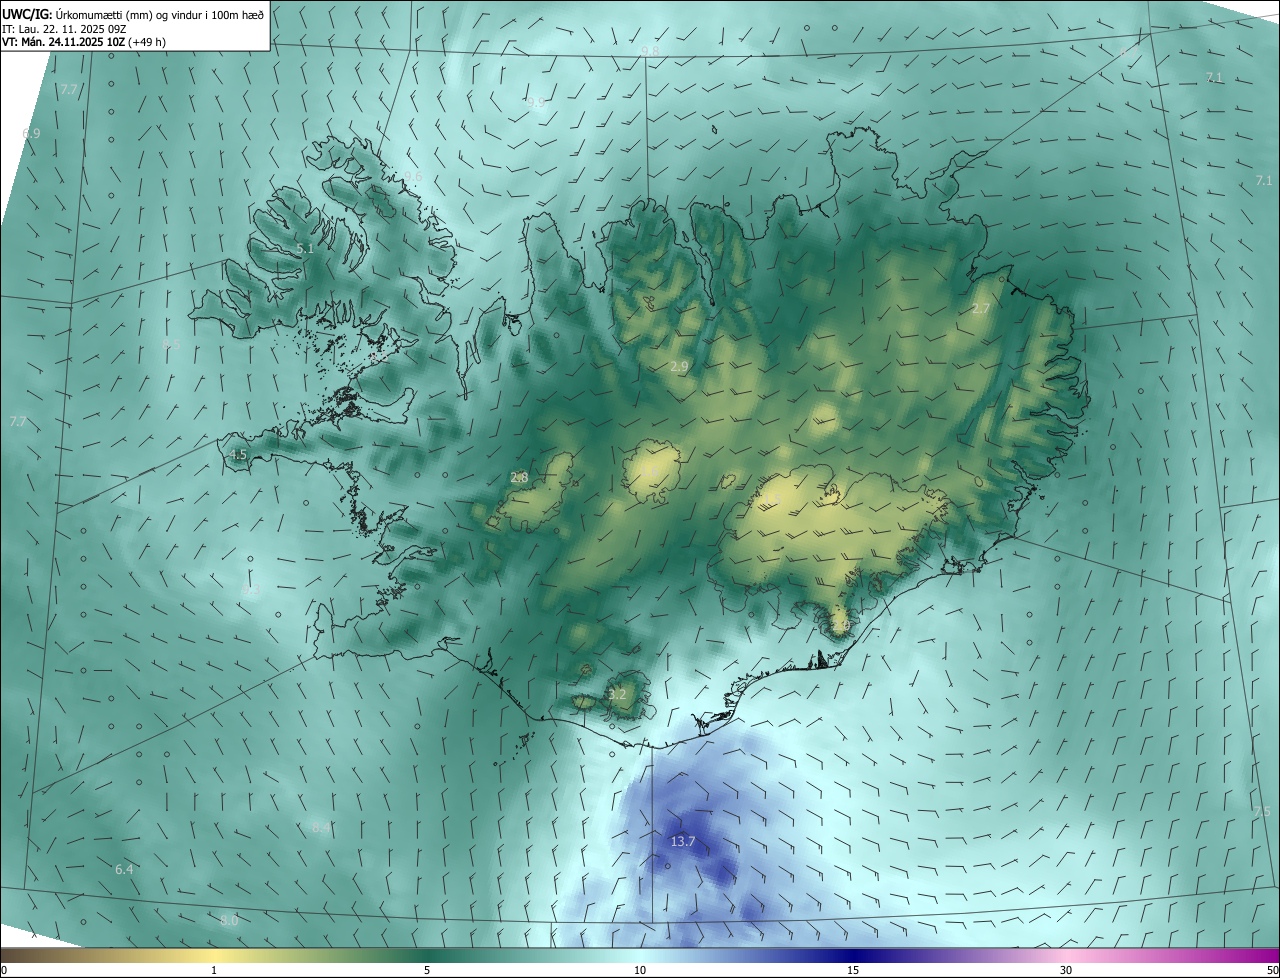Click the 2.7 value in northeast Iceland
Image resolution: width=1280 pixels, height=978 pixels.
[x=981, y=309]
